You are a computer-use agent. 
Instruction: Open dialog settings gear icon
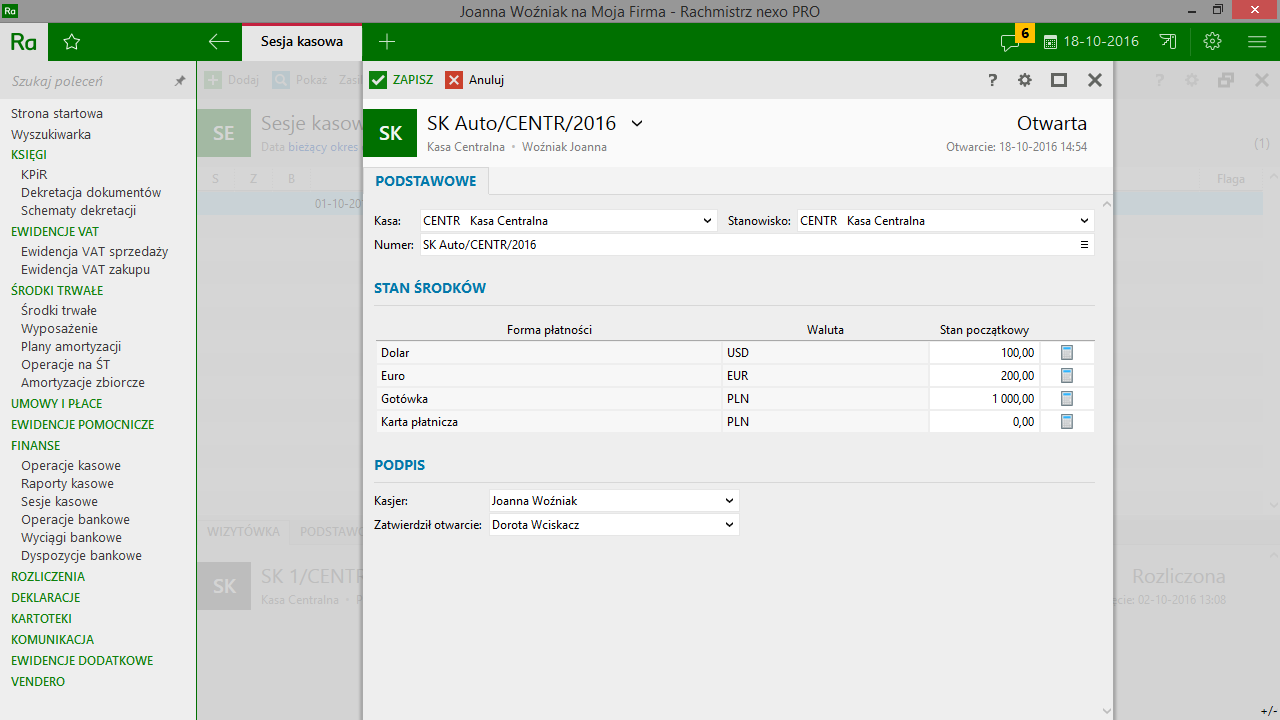1025,80
